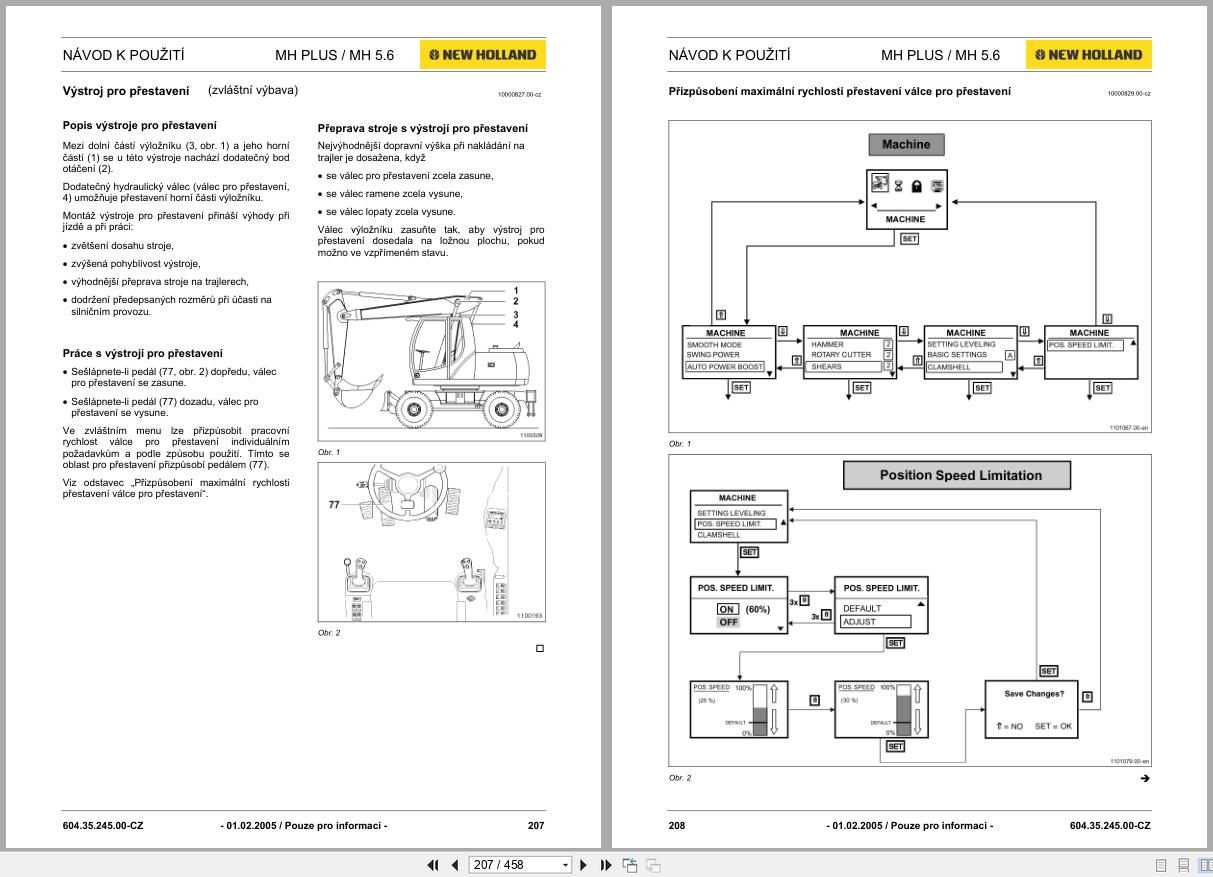Viewport: 1213px width, 877px height.
Task: Click the New Holland logo on page 208
Action: 1089,55
